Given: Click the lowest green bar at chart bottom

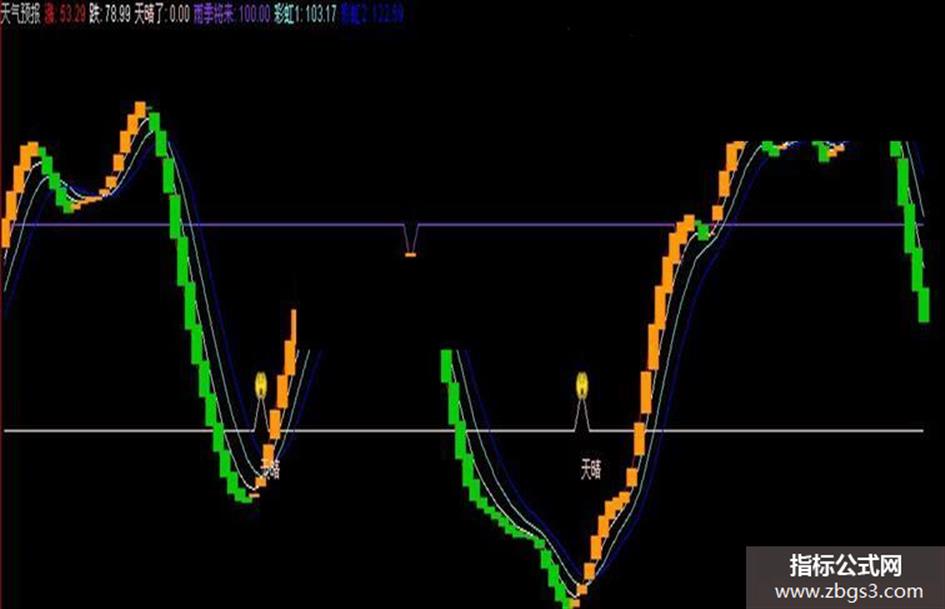Looking at the screenshot, I should pos(568,601).
